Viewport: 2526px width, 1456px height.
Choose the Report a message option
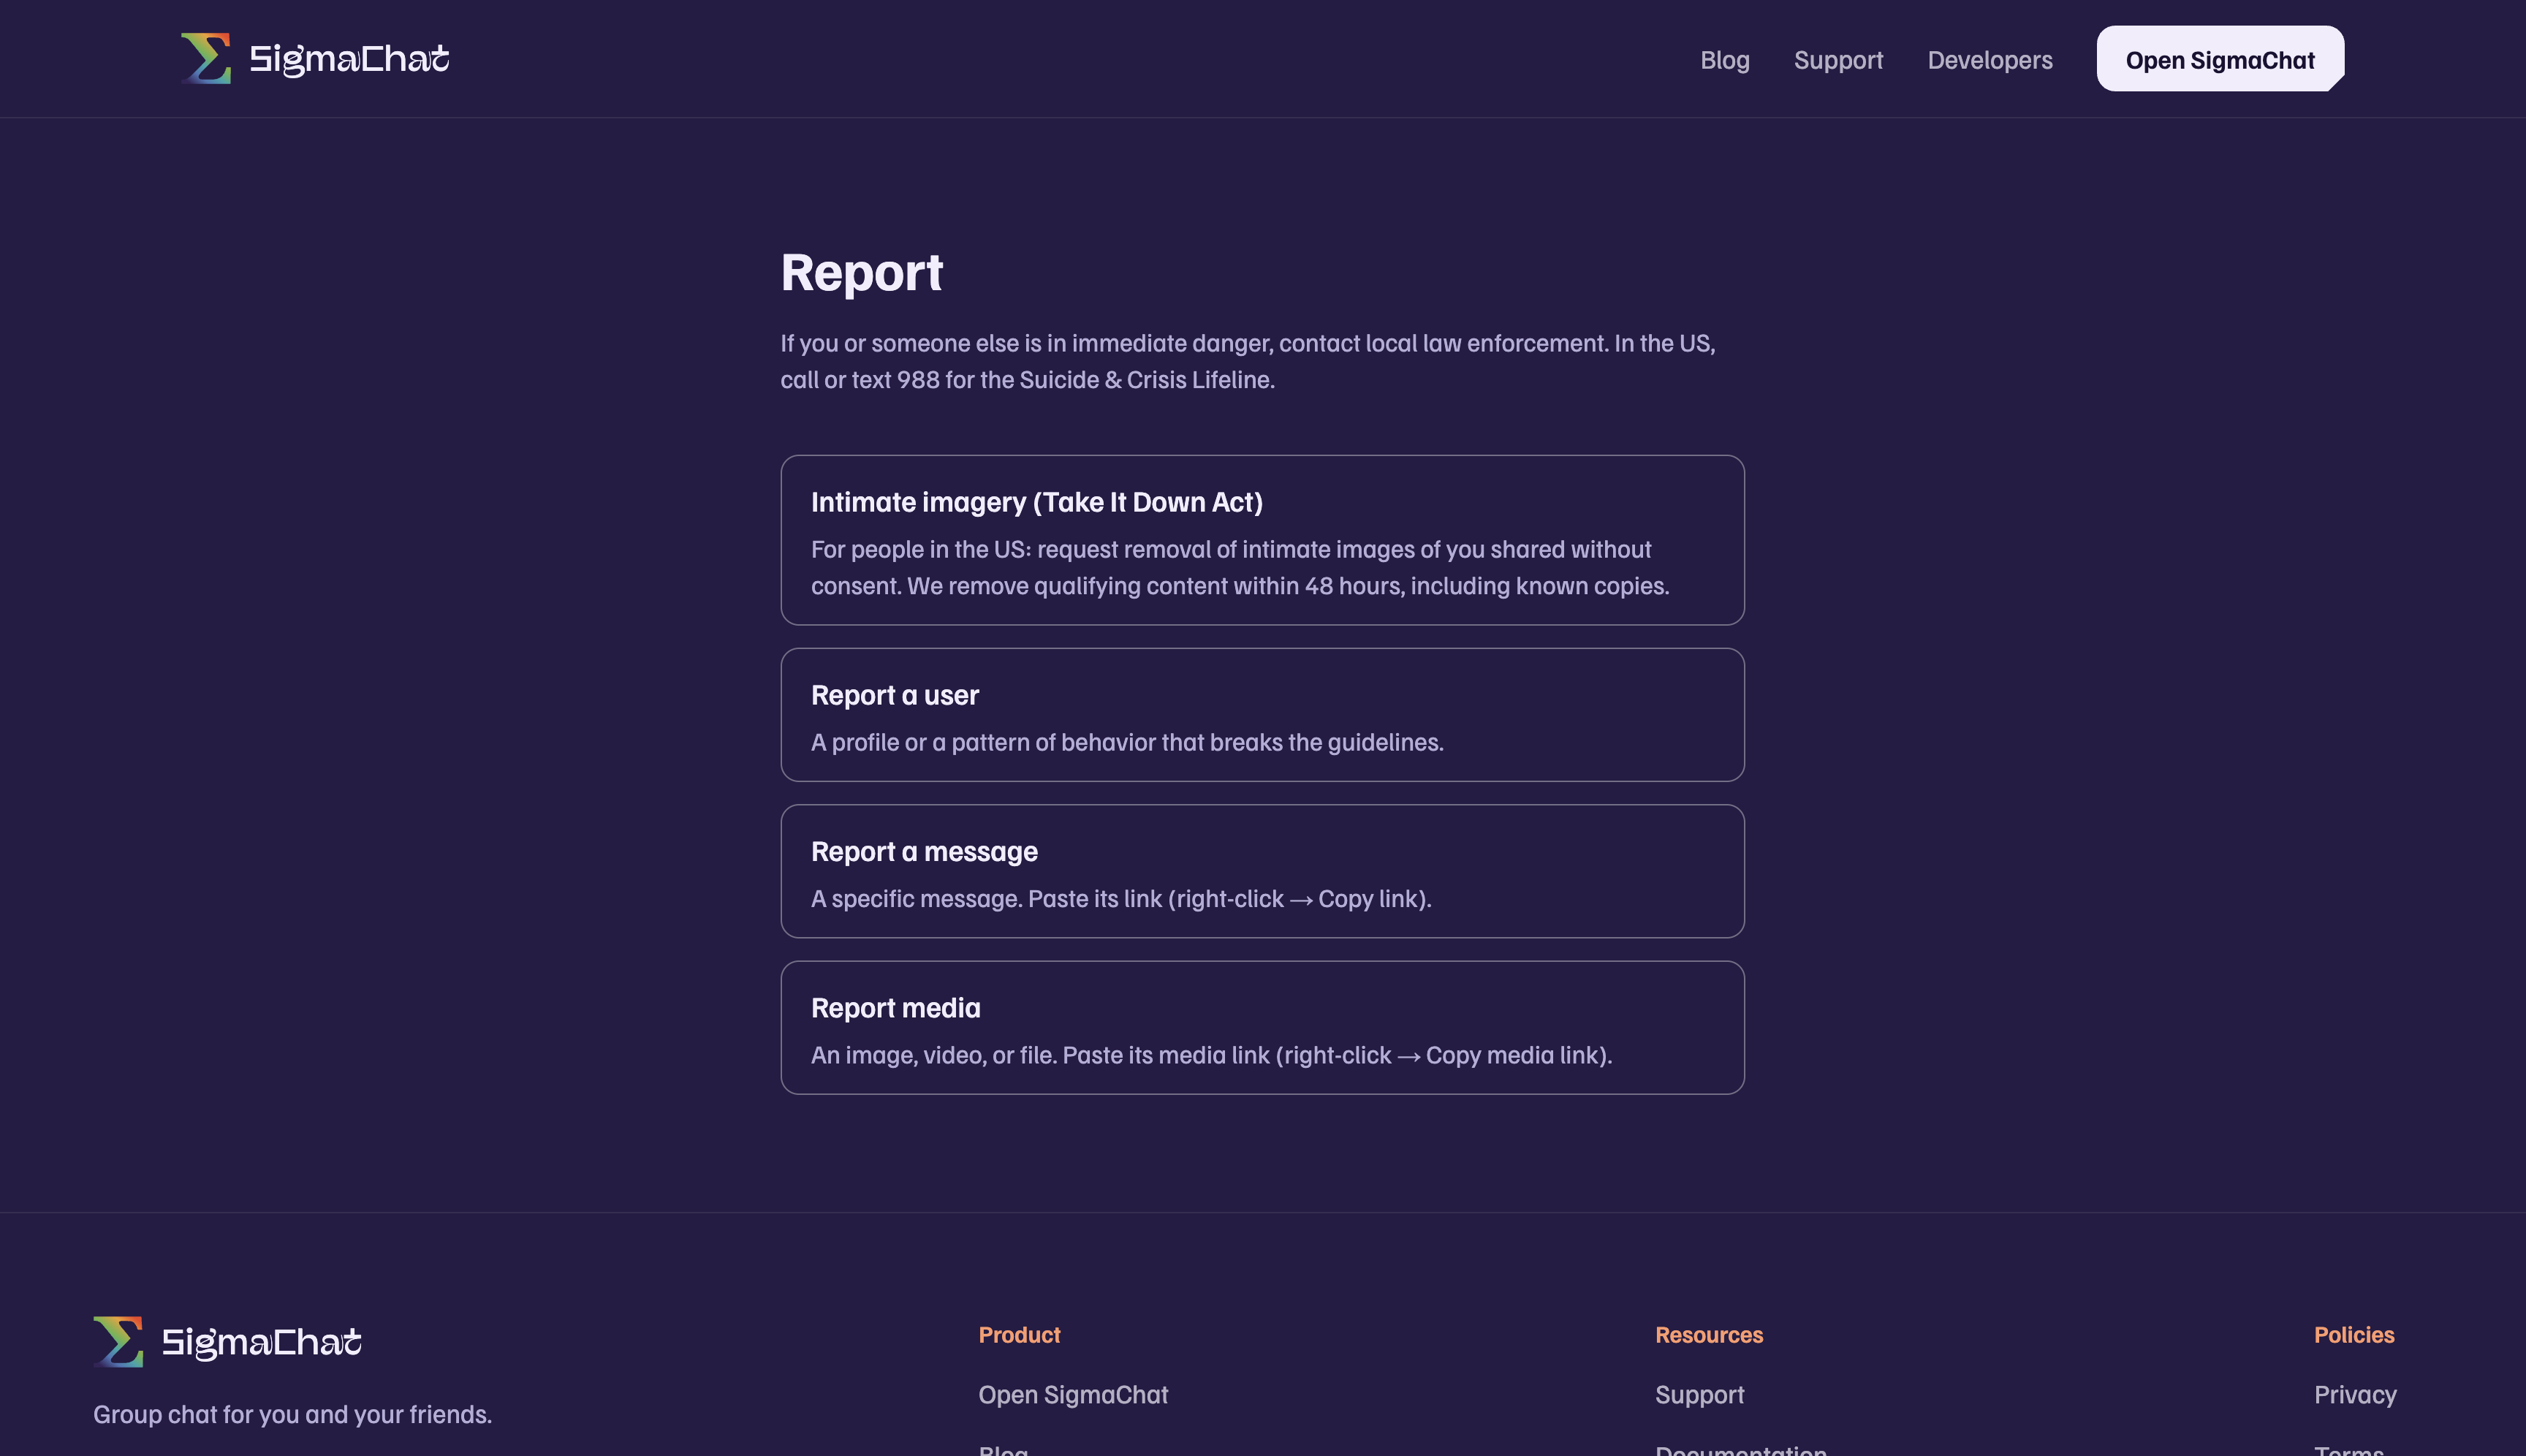(x=1262, y=871)
